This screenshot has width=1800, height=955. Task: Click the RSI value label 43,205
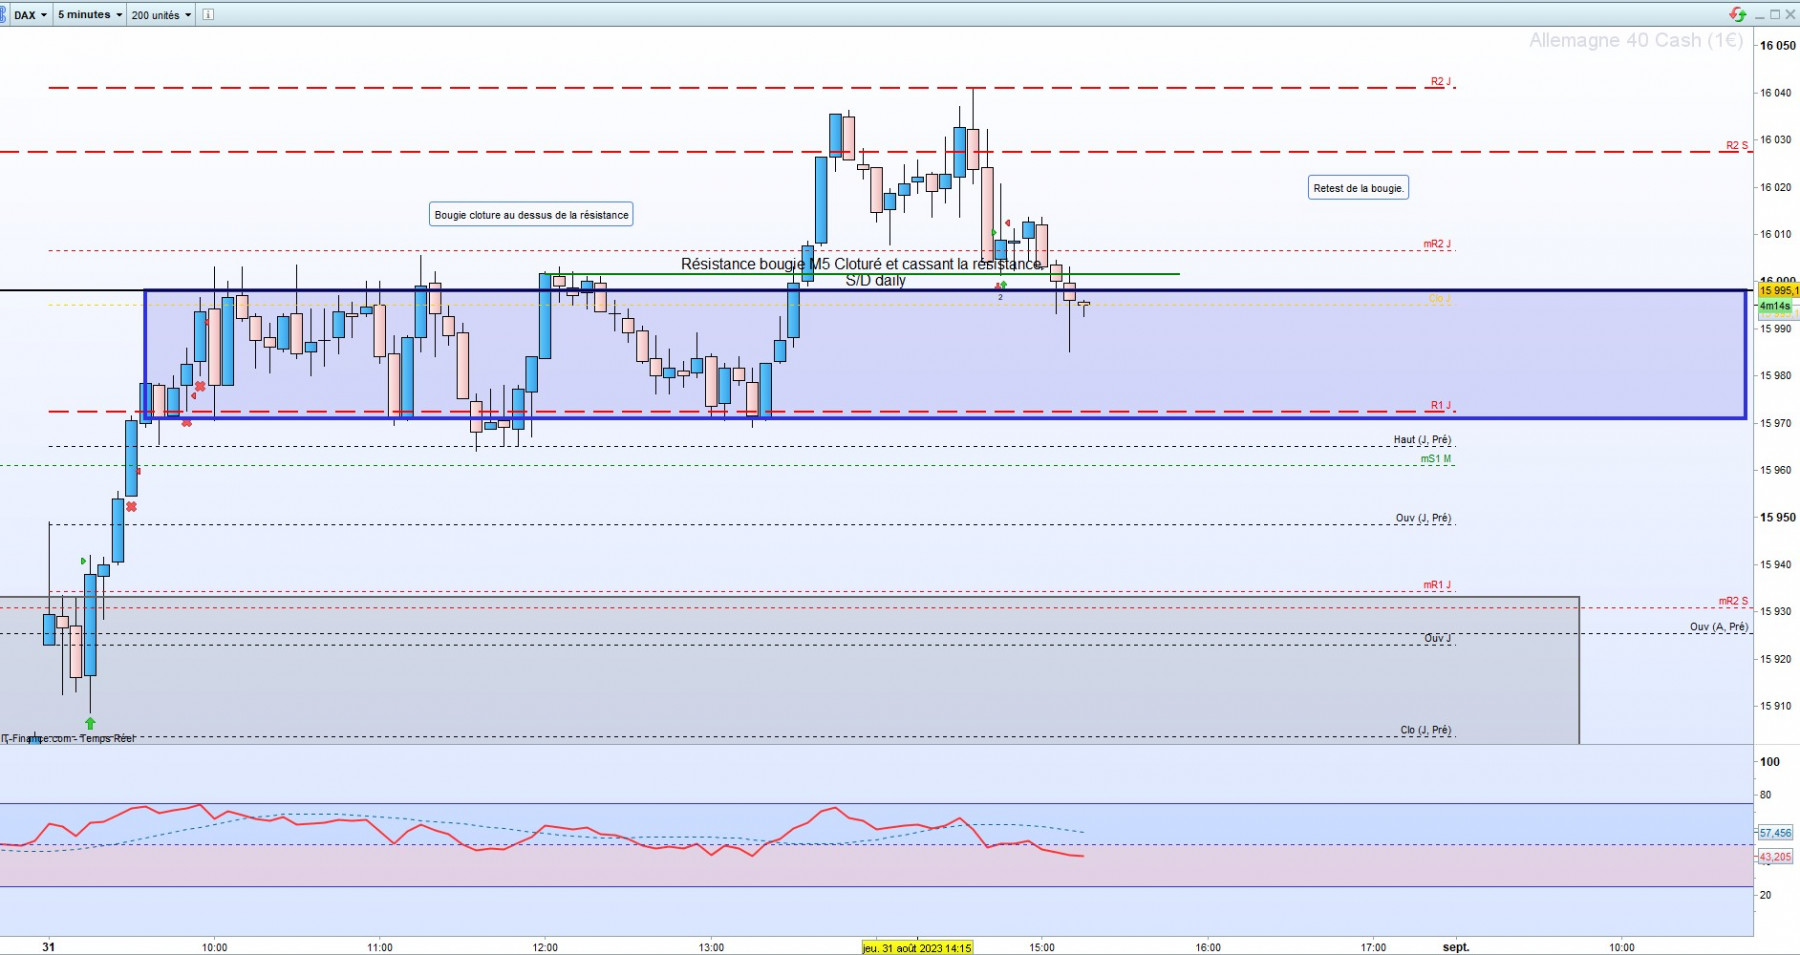pos(1775,857)
